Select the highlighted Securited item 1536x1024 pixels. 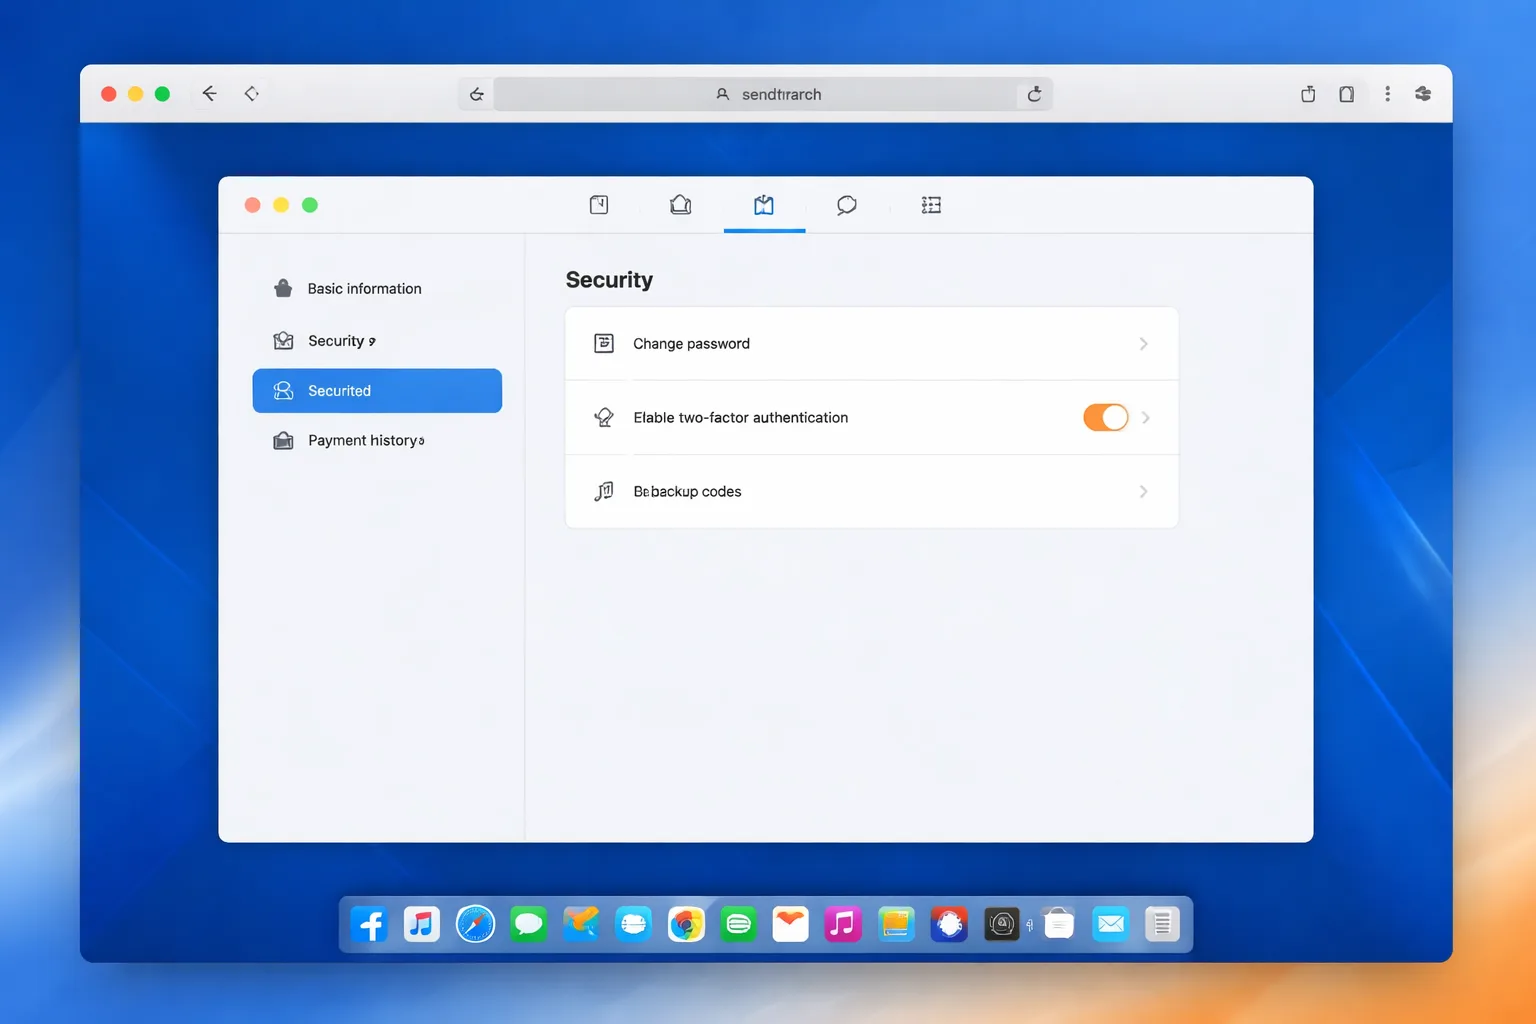tap(377, 391)
